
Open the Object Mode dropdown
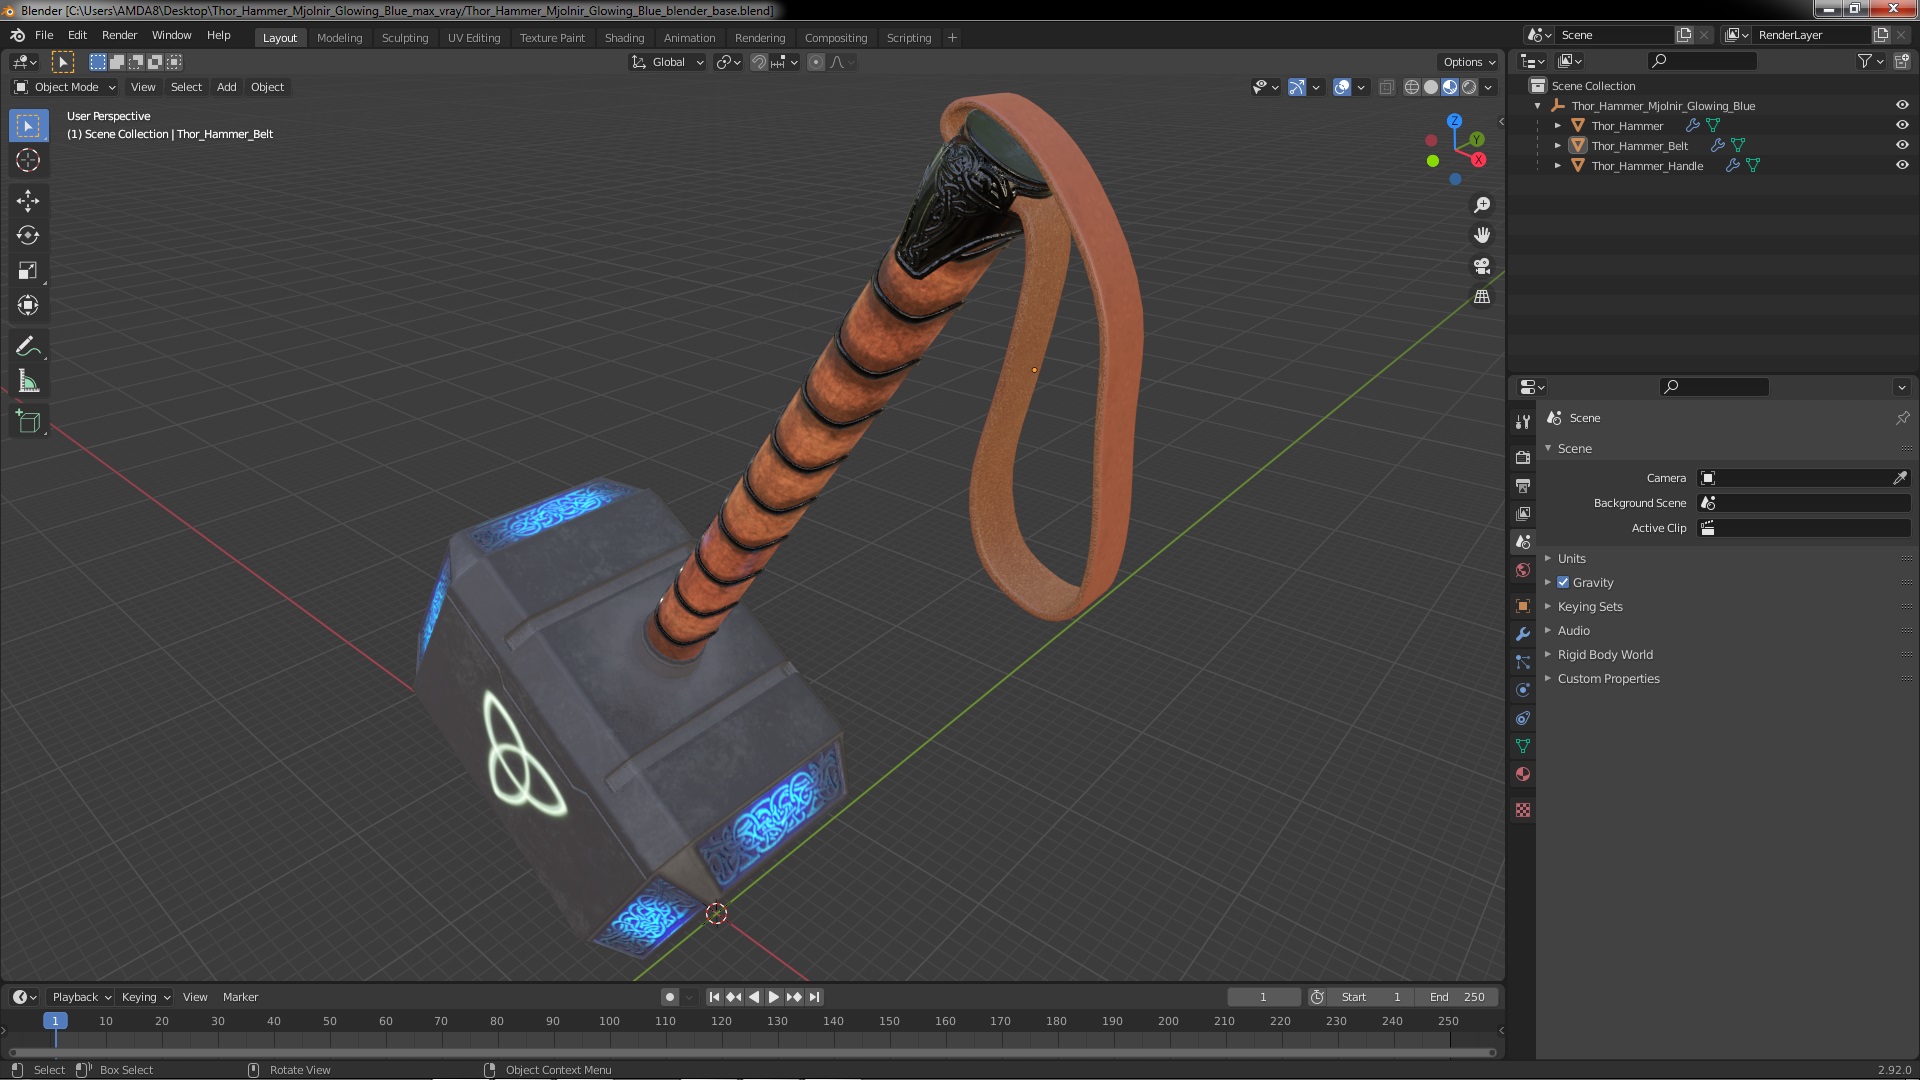pyautogui.click(x=65, y=87)
